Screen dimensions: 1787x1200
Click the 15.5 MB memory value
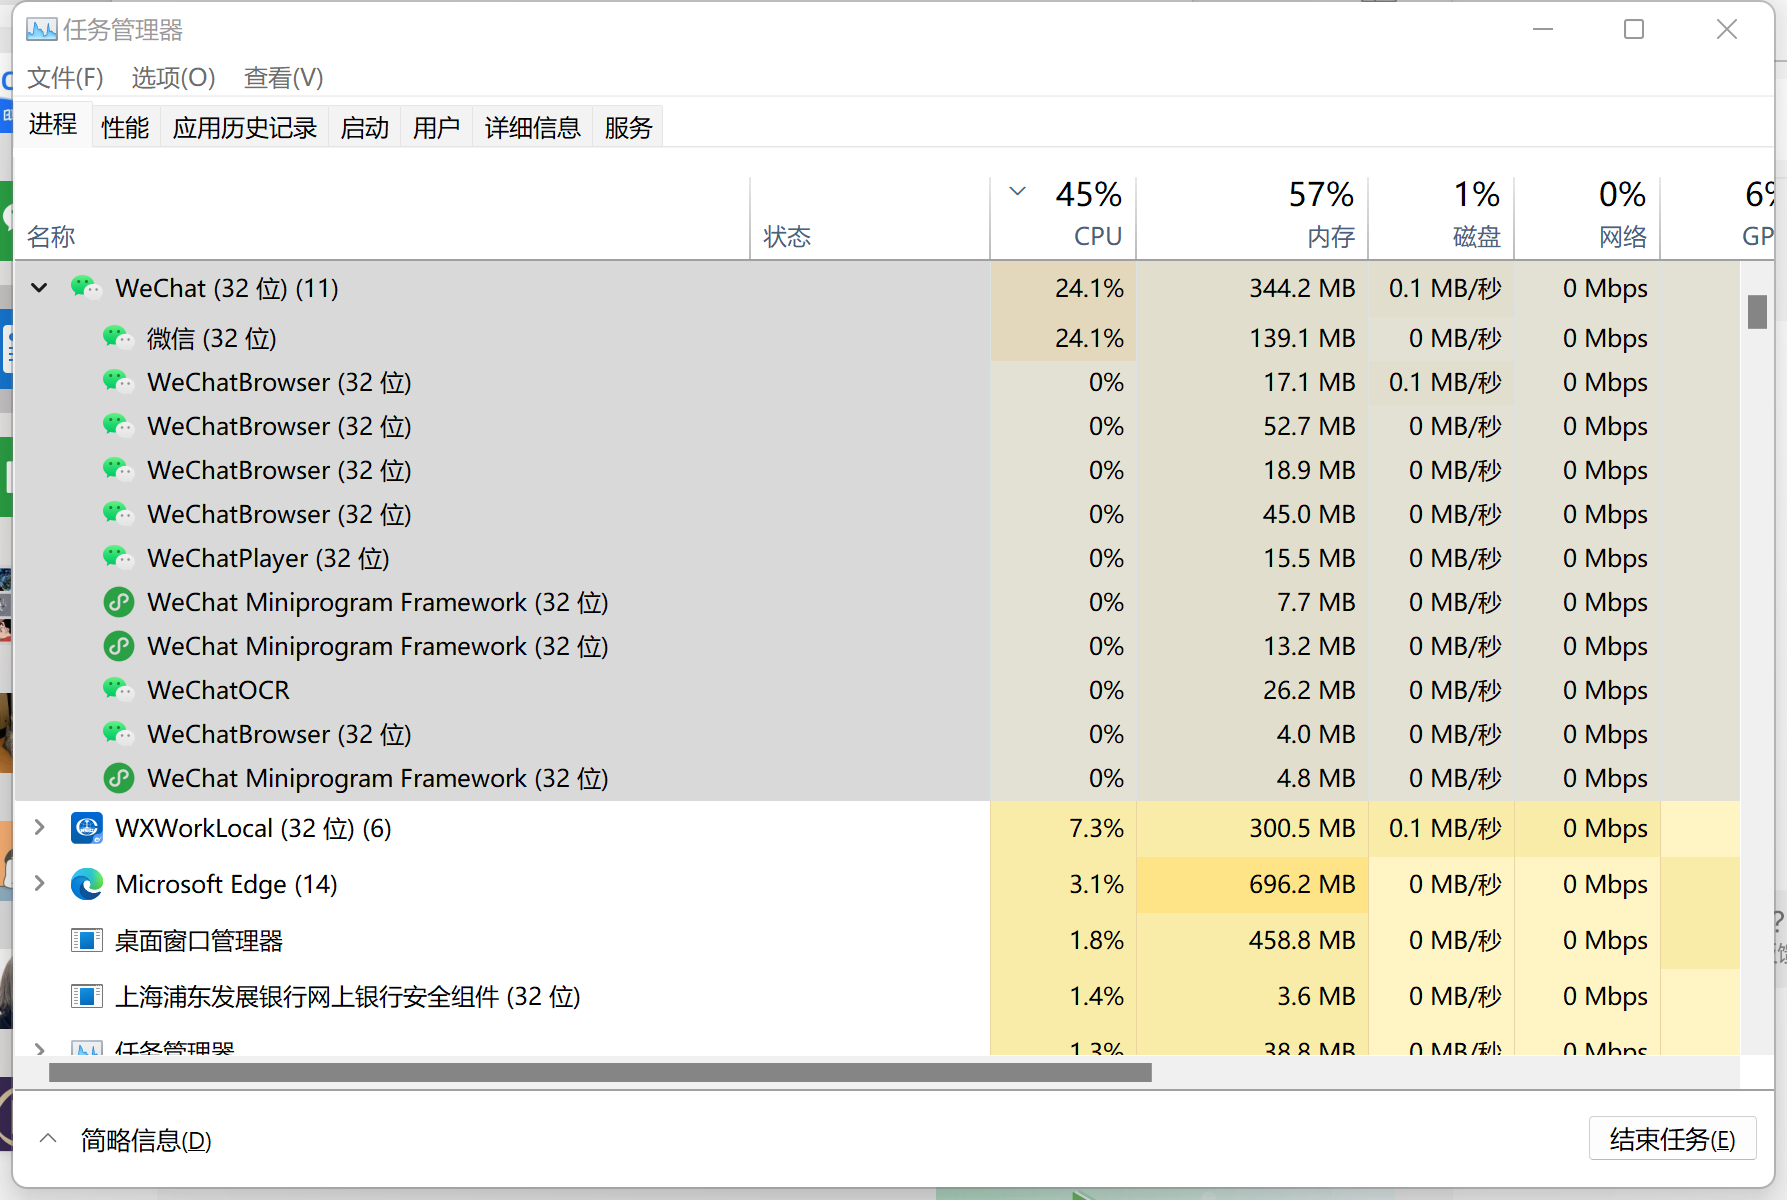coord(1309,558)
